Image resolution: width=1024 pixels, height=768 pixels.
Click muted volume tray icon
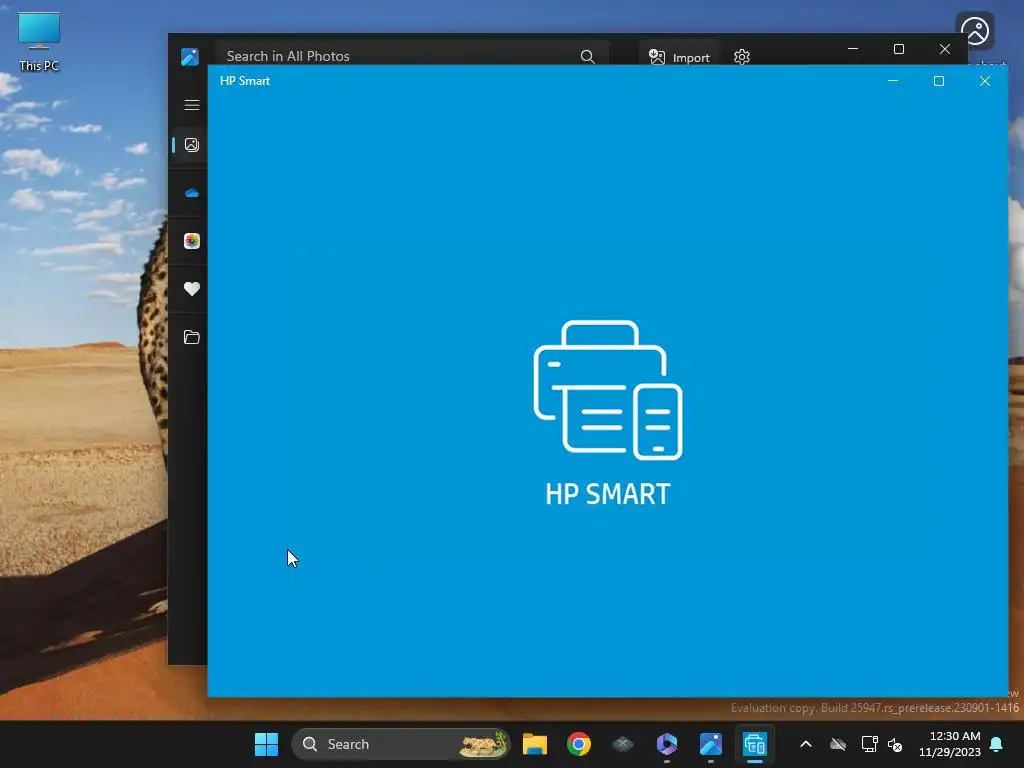[895, 744]
